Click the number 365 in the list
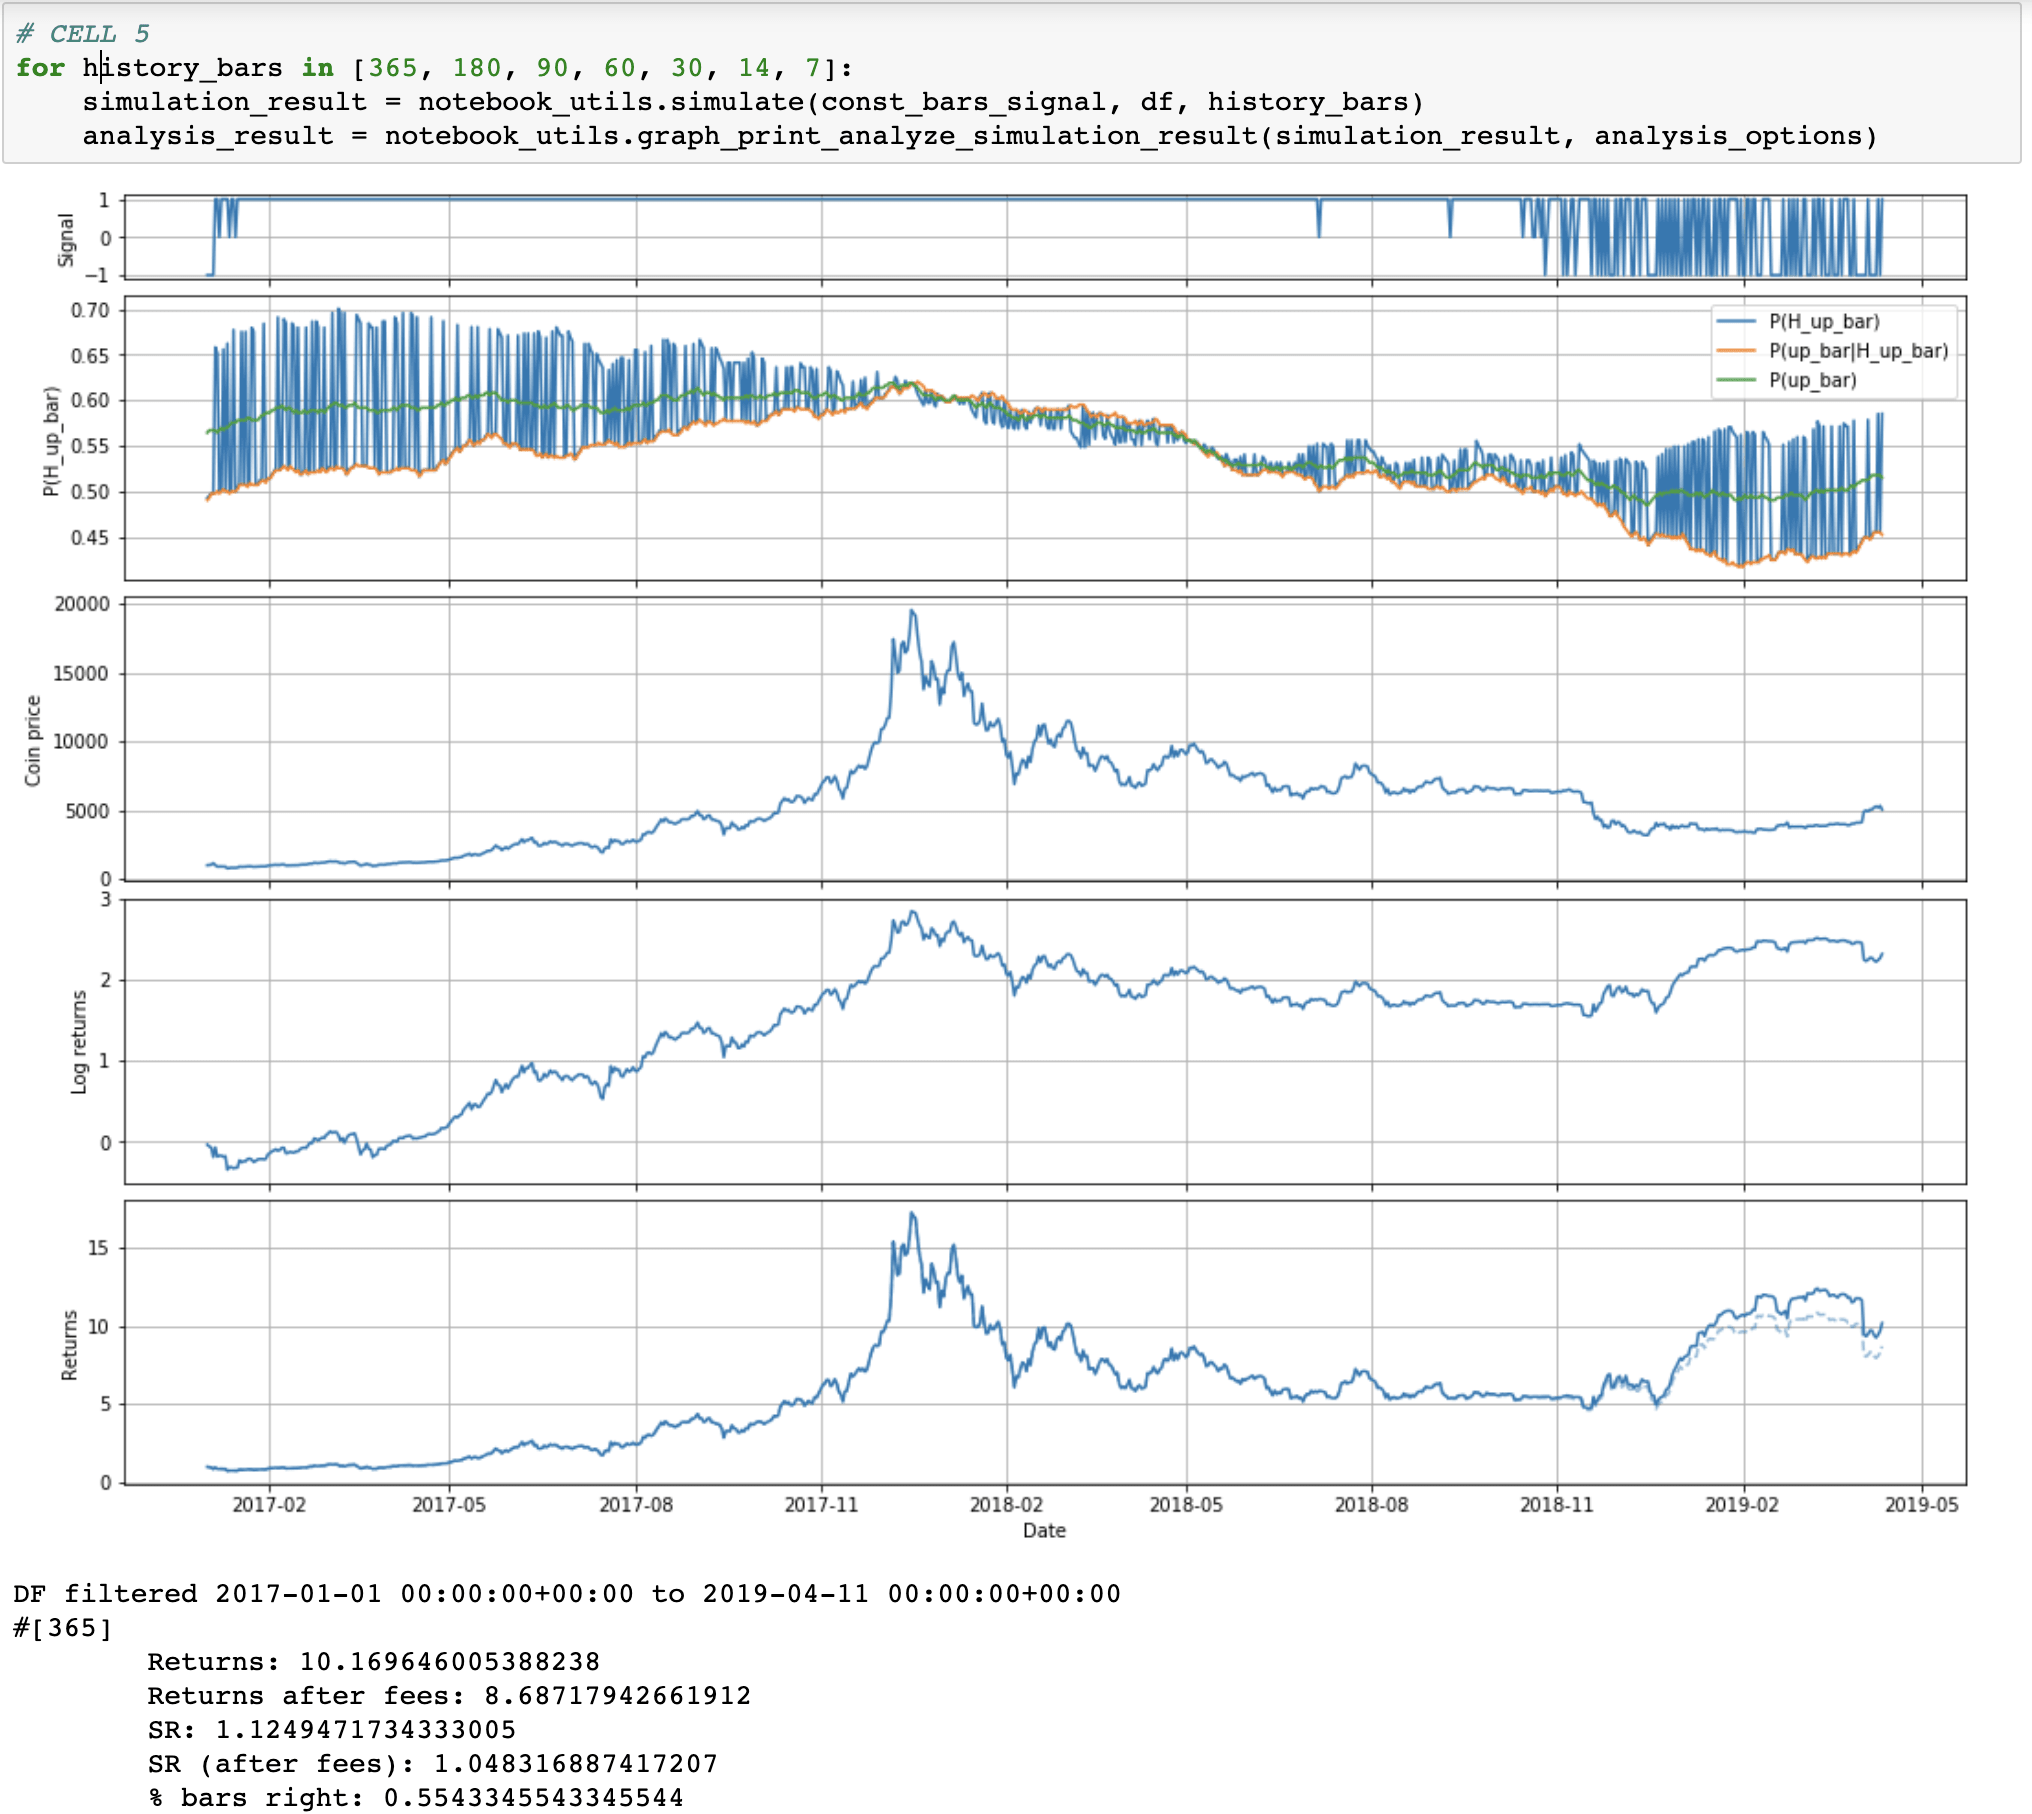The height and width of the screenshot is (1814, 2032). [x=392, y=68]
